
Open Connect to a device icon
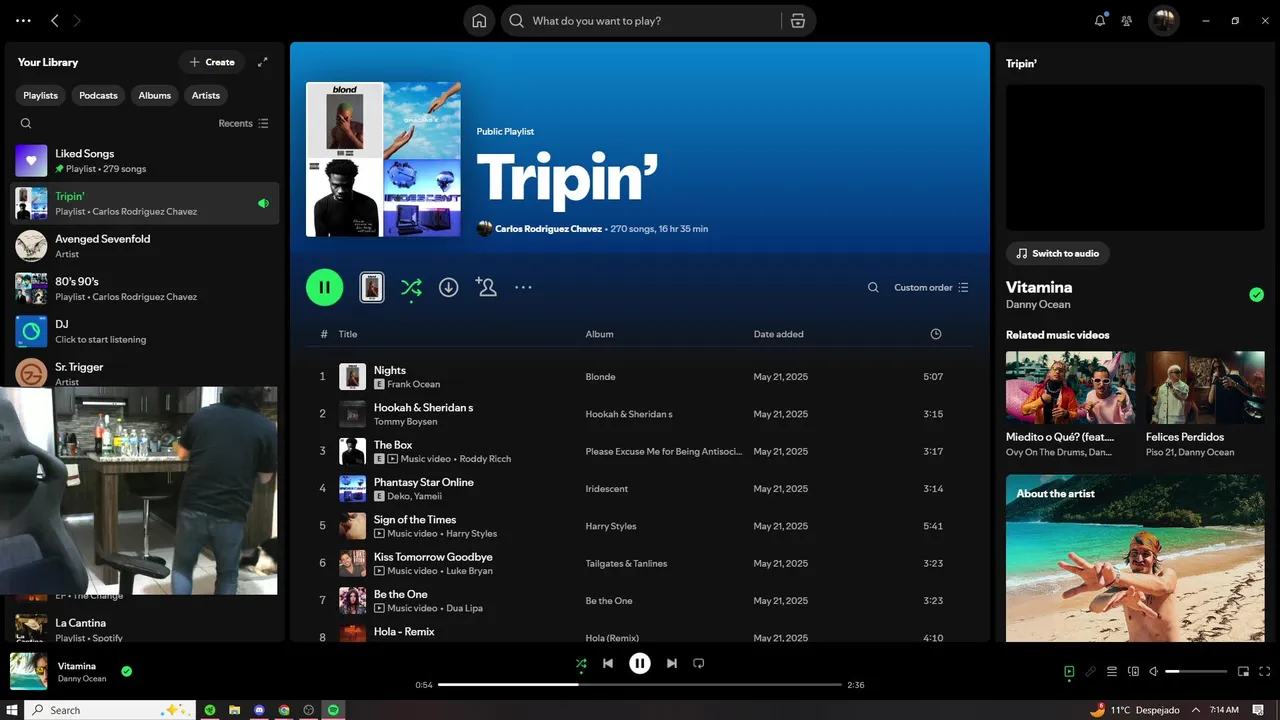point(1133,671)
